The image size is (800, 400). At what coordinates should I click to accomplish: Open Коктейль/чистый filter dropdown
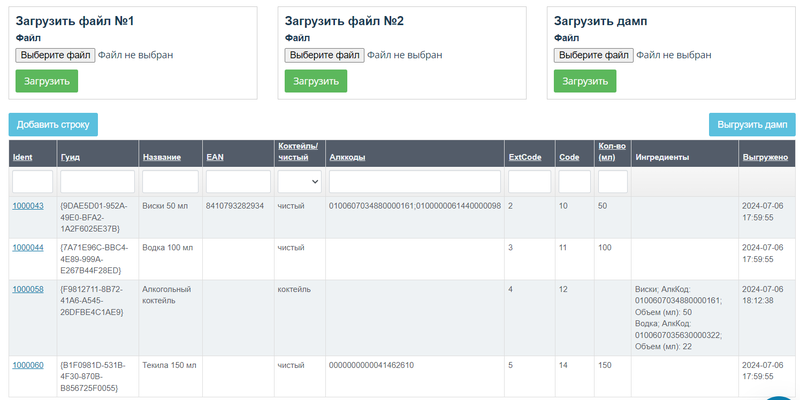299,182
